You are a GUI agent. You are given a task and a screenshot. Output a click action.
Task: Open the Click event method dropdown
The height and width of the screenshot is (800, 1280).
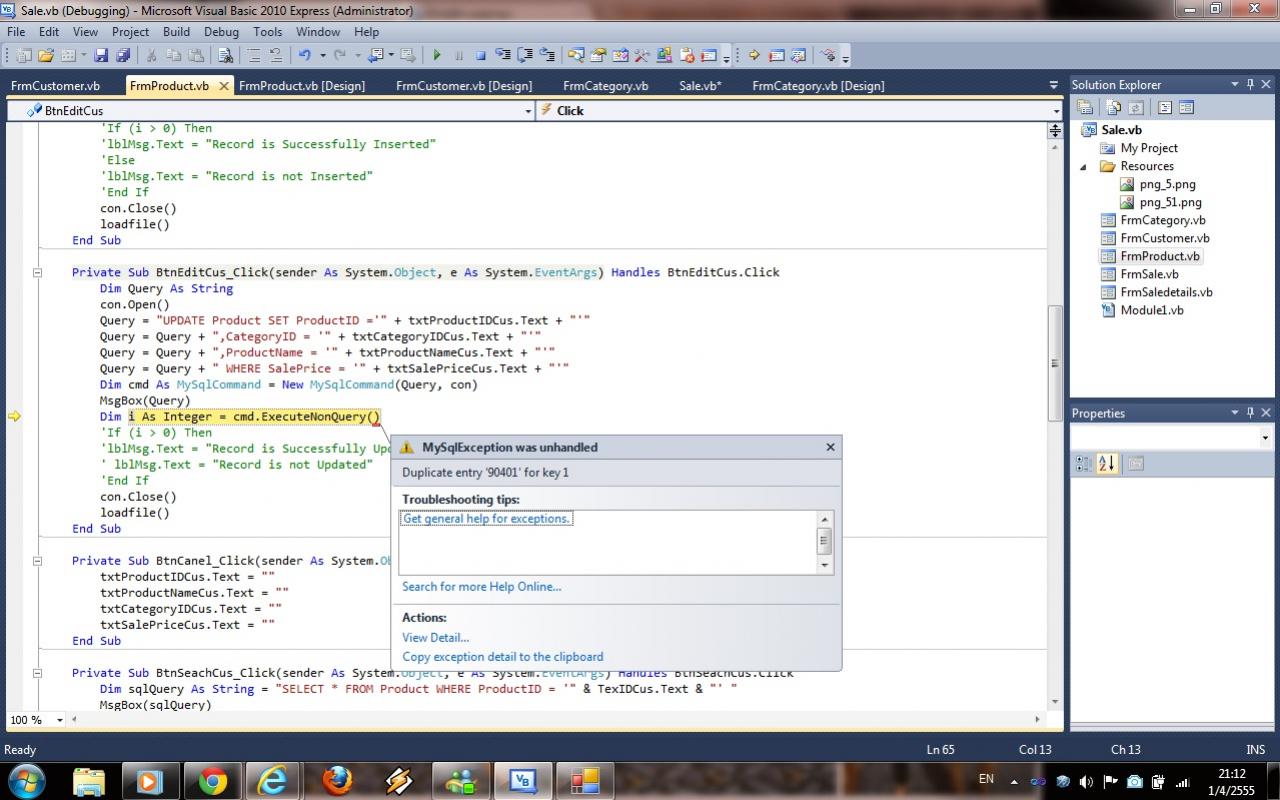[x=1056, y=111]
